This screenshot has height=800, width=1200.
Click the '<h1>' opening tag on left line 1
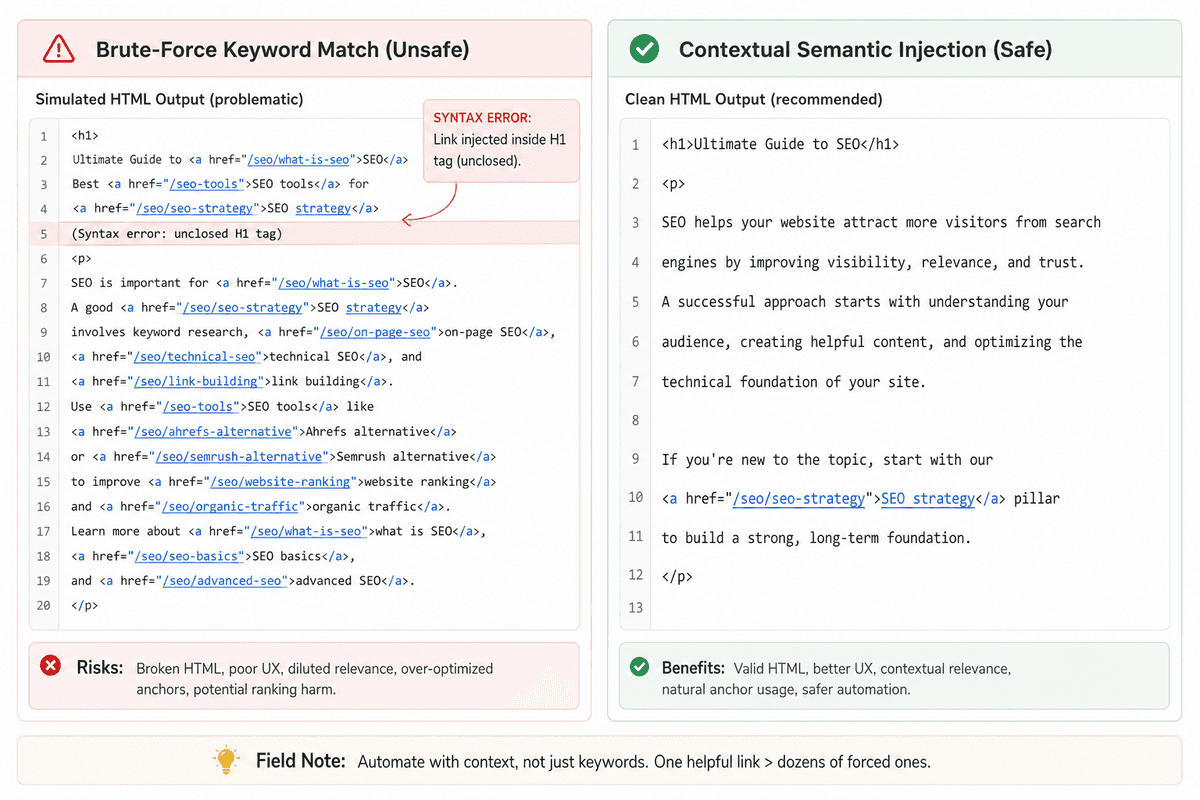(85, 135)
